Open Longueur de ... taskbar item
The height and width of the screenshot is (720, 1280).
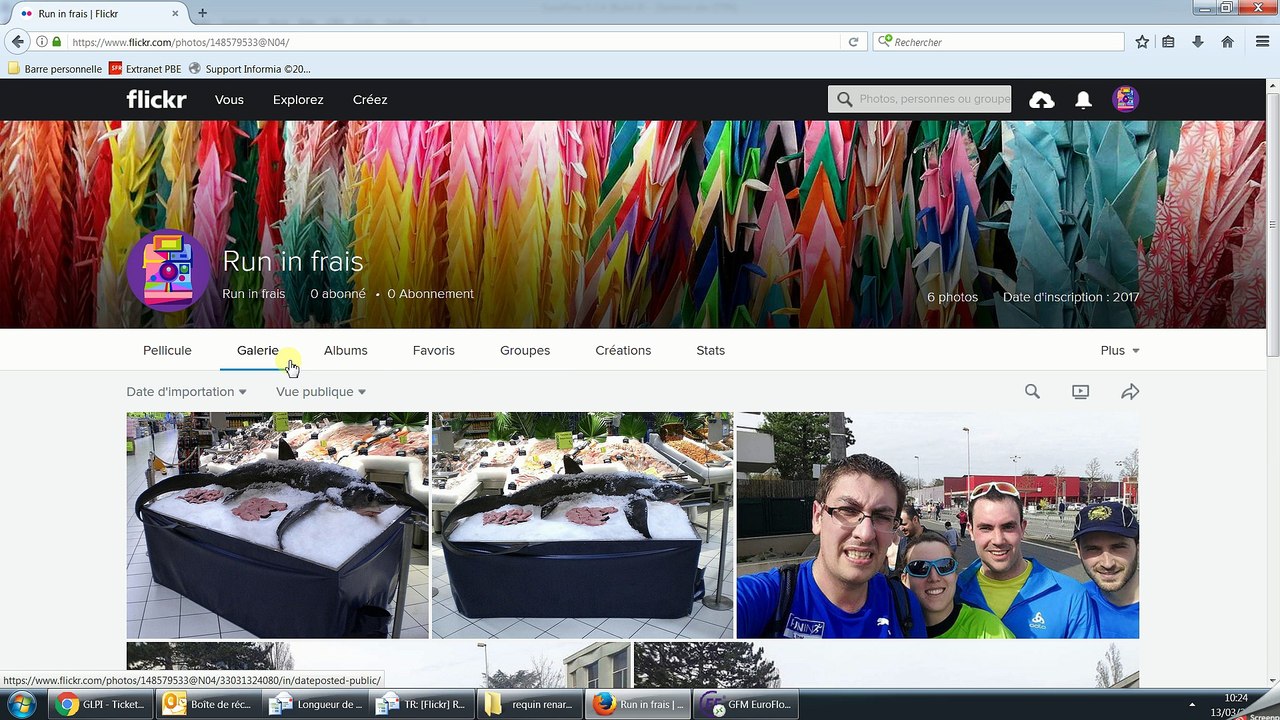(x=315, y=704)
